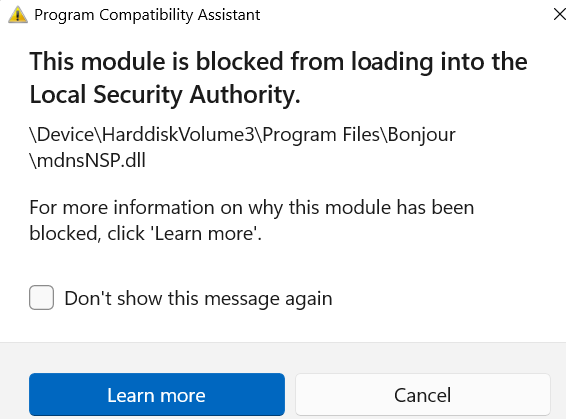Viewport: 566px width, 419px height.
Task: Dismiss the dialog with Cancel
Action: coord(423,394)
